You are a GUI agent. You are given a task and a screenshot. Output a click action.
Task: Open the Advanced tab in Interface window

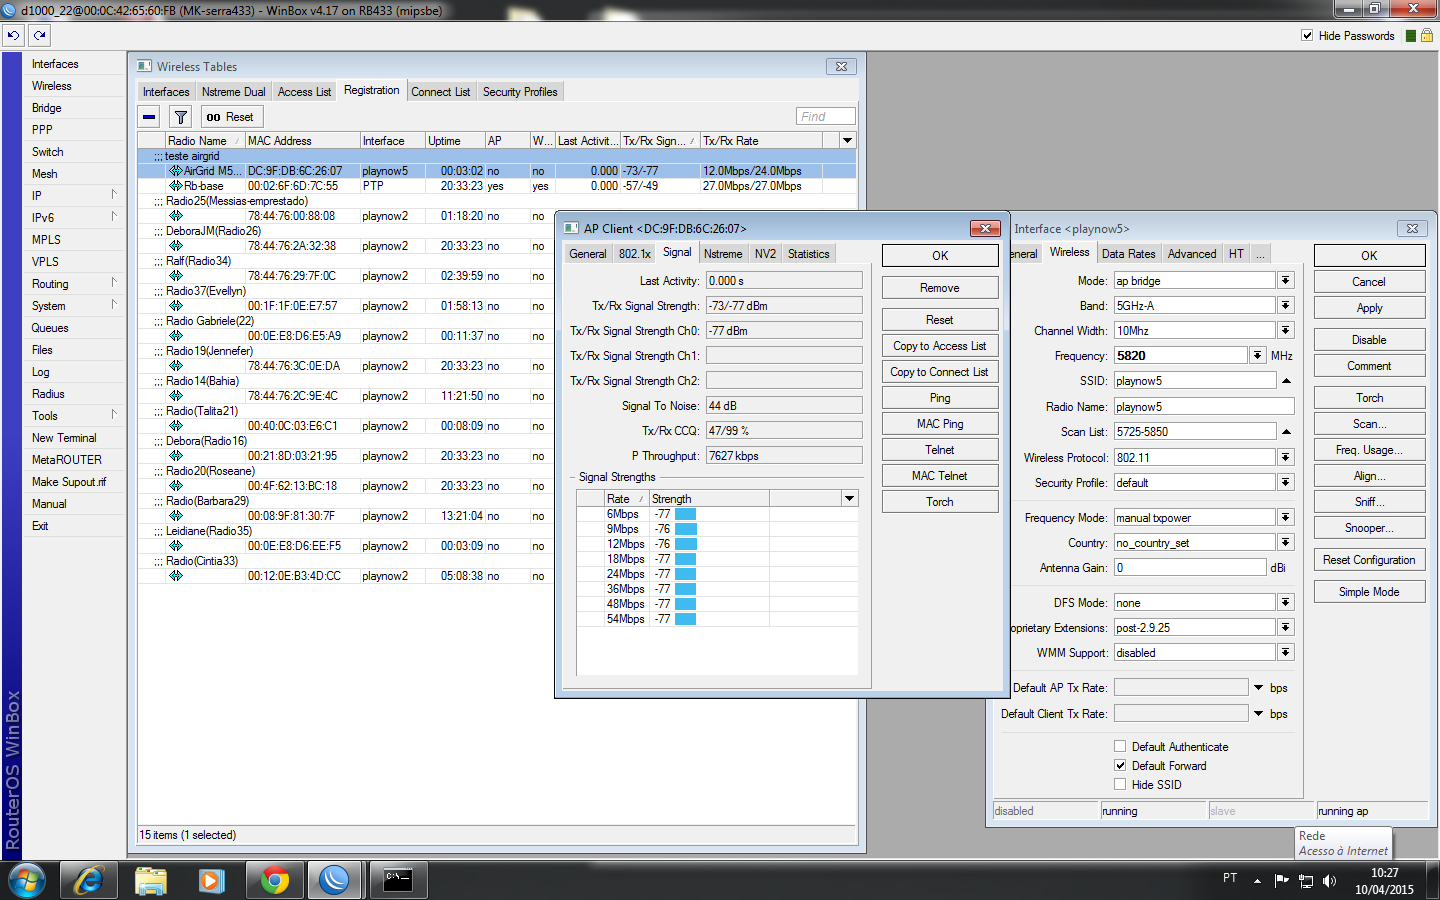coord(1192,254)
